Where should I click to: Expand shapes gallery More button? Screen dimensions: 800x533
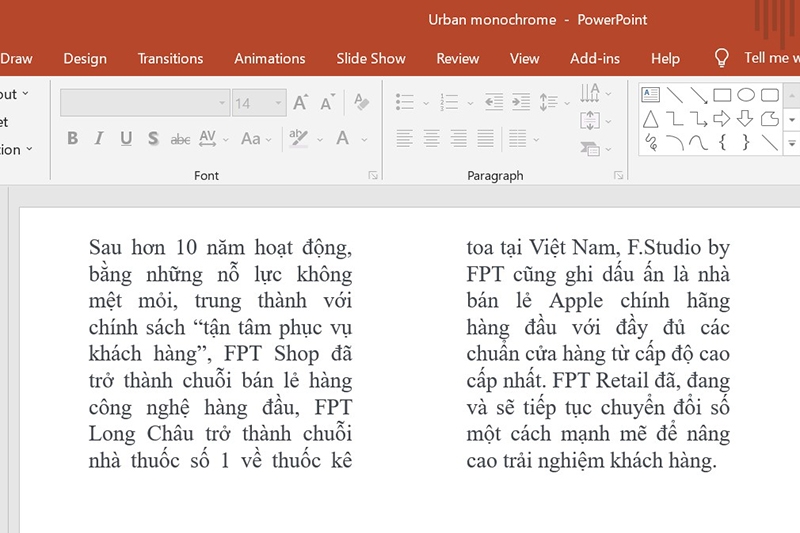[x=791, y=143]
